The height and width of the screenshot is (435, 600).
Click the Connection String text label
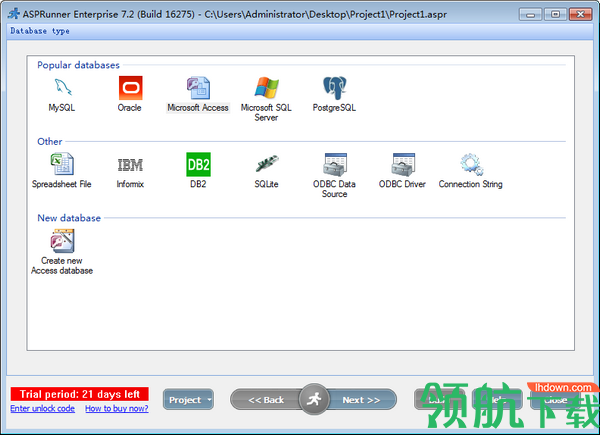point(471,184)
